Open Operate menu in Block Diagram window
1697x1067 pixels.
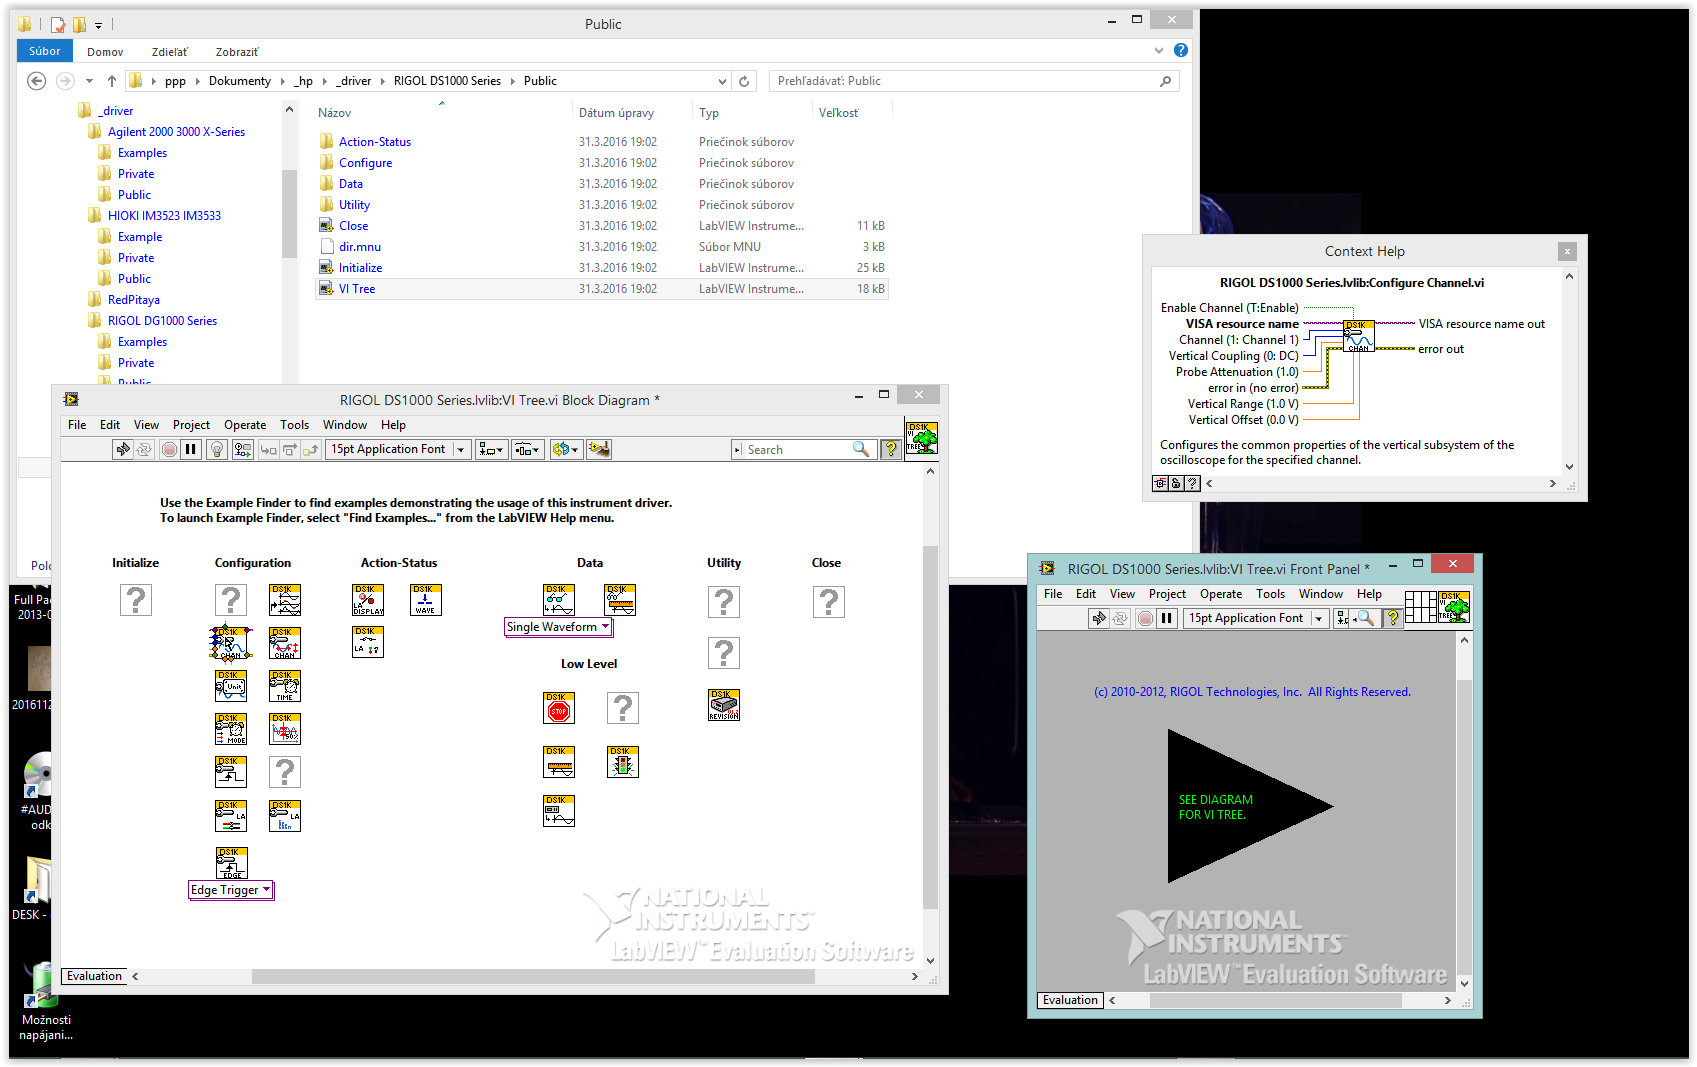[x=245, y=425]
